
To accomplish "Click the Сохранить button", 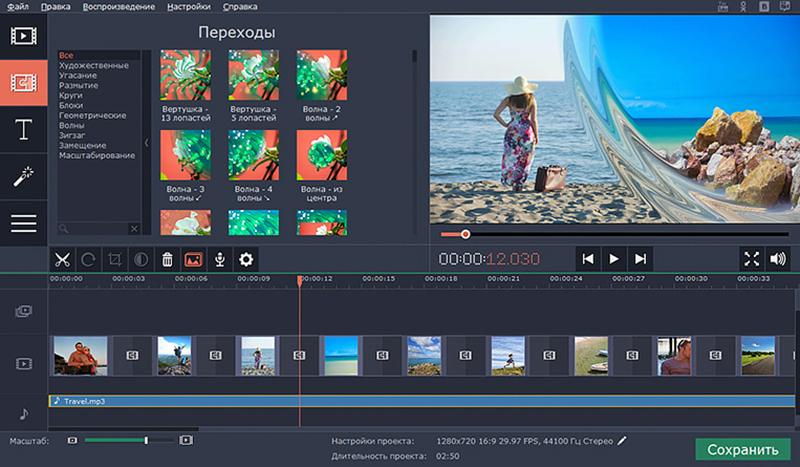I will tap(742, 449).
